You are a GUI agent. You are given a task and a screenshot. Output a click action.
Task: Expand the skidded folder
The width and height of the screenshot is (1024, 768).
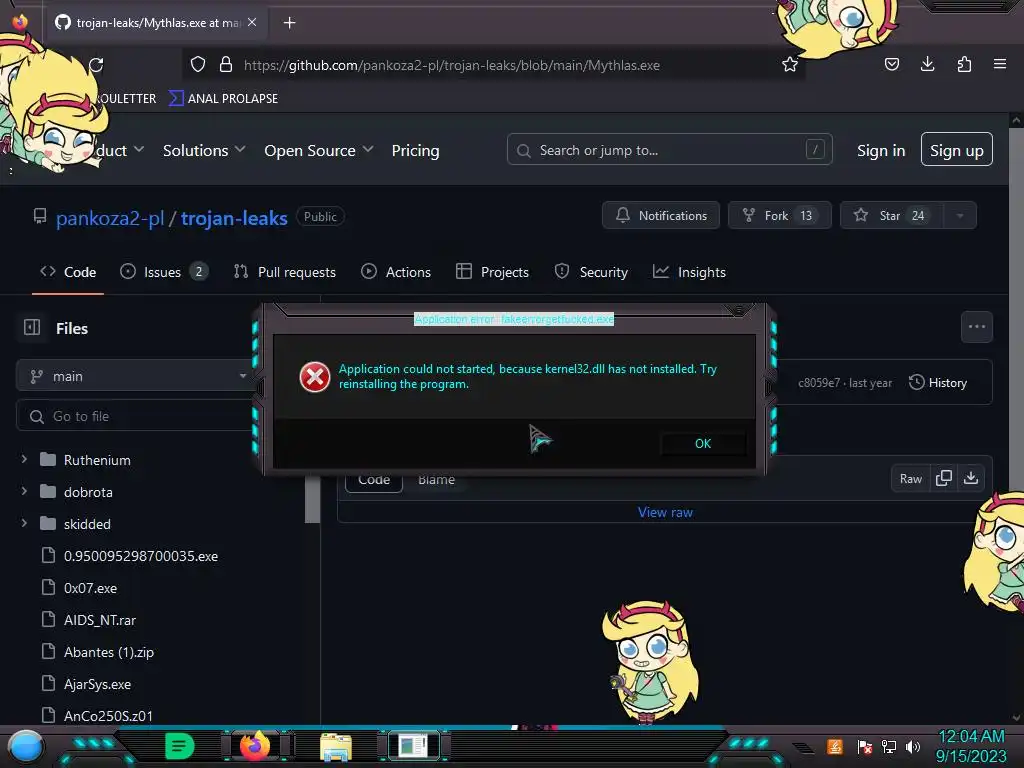coord(24,523)
